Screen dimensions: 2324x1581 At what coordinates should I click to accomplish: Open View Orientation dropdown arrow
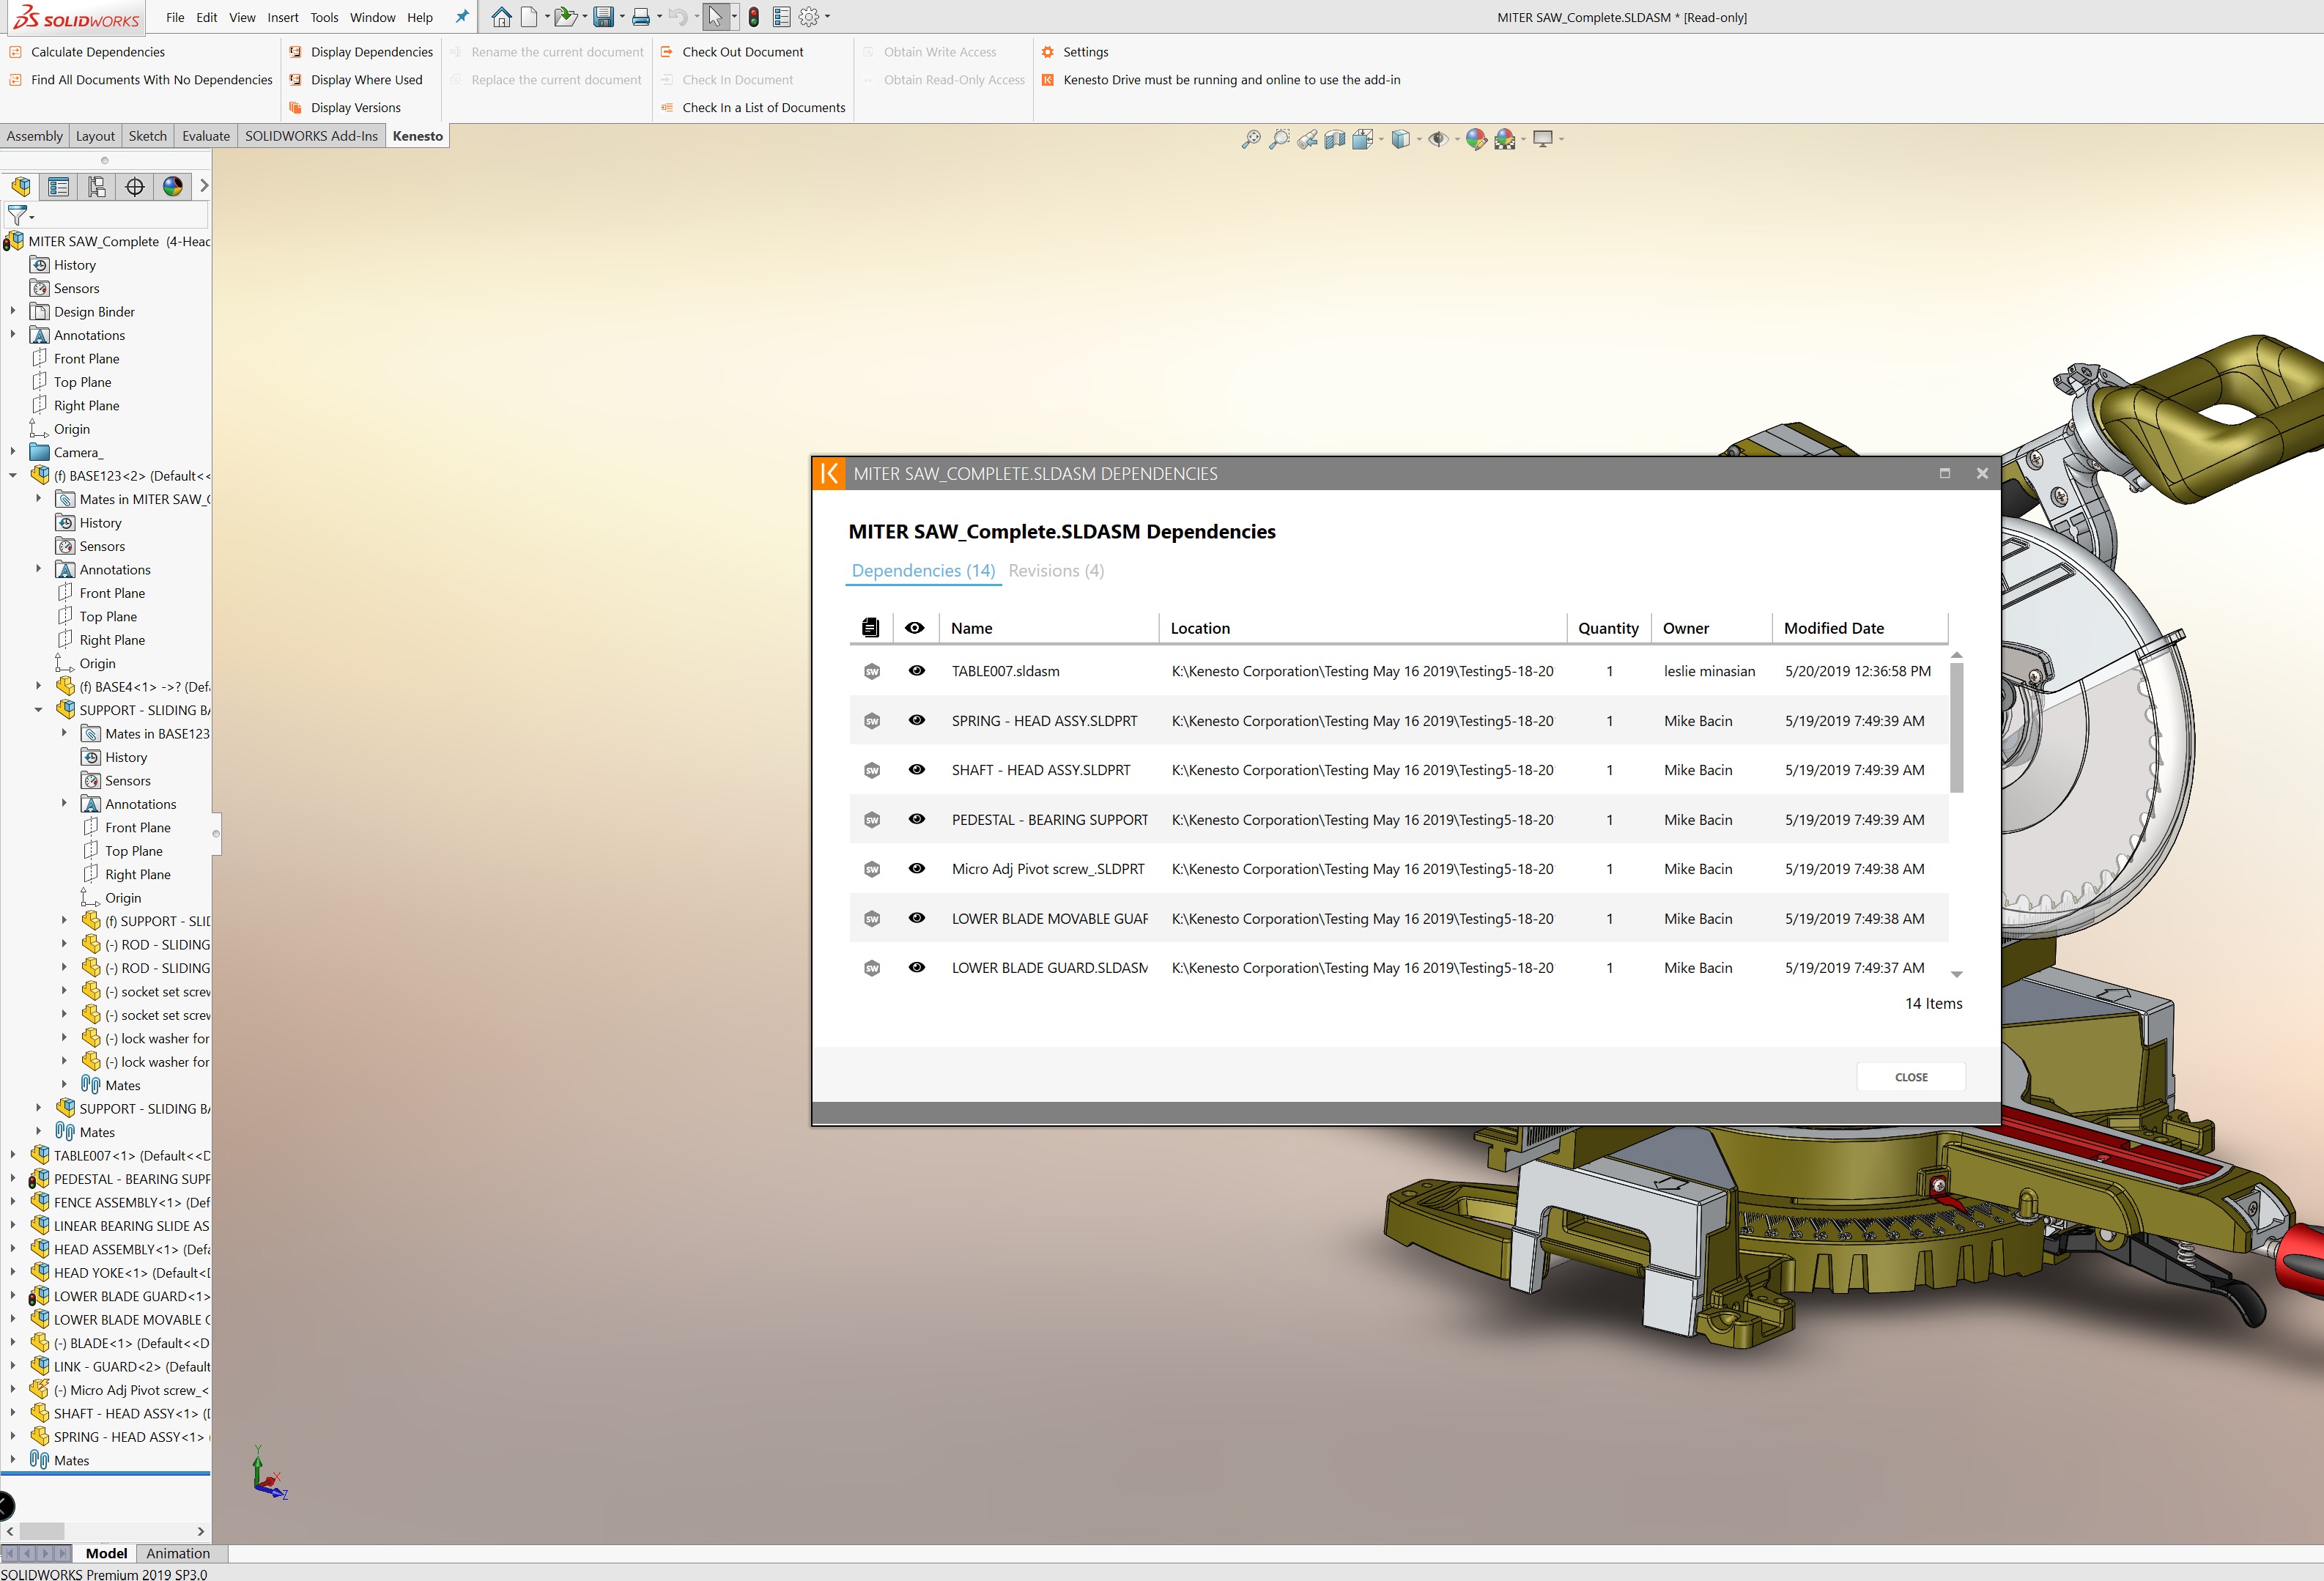point(1381,140)
